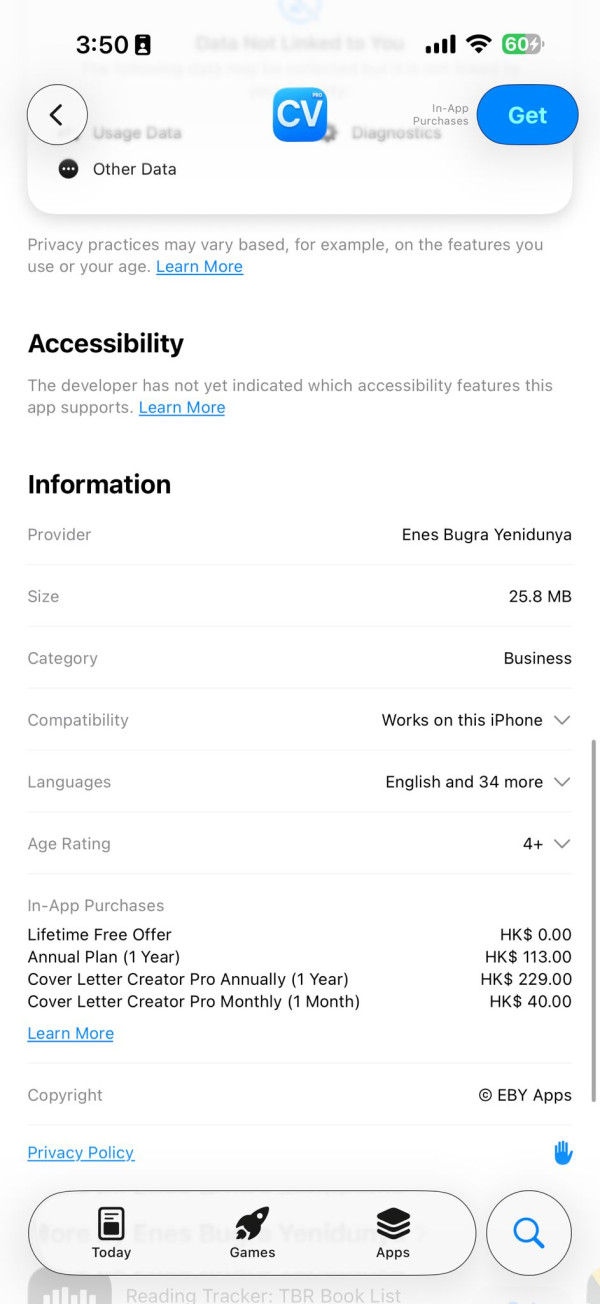Select the Games rocket icon
The image size is (600, 1304).
pos(252,1222)
